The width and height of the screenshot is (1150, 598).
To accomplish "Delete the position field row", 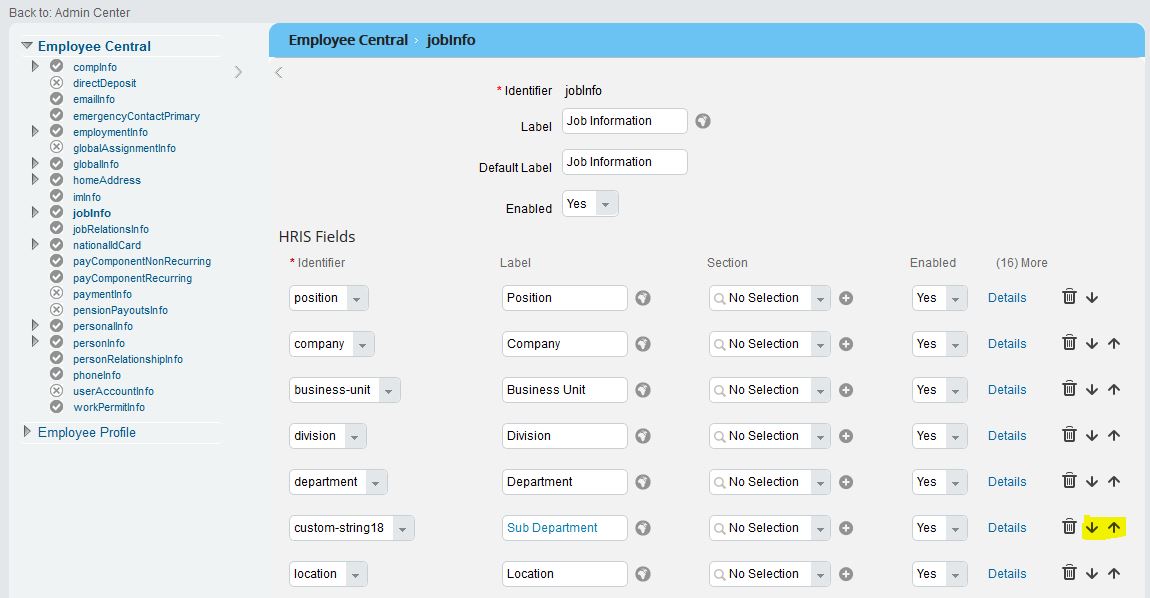I will click(1069, 297).
